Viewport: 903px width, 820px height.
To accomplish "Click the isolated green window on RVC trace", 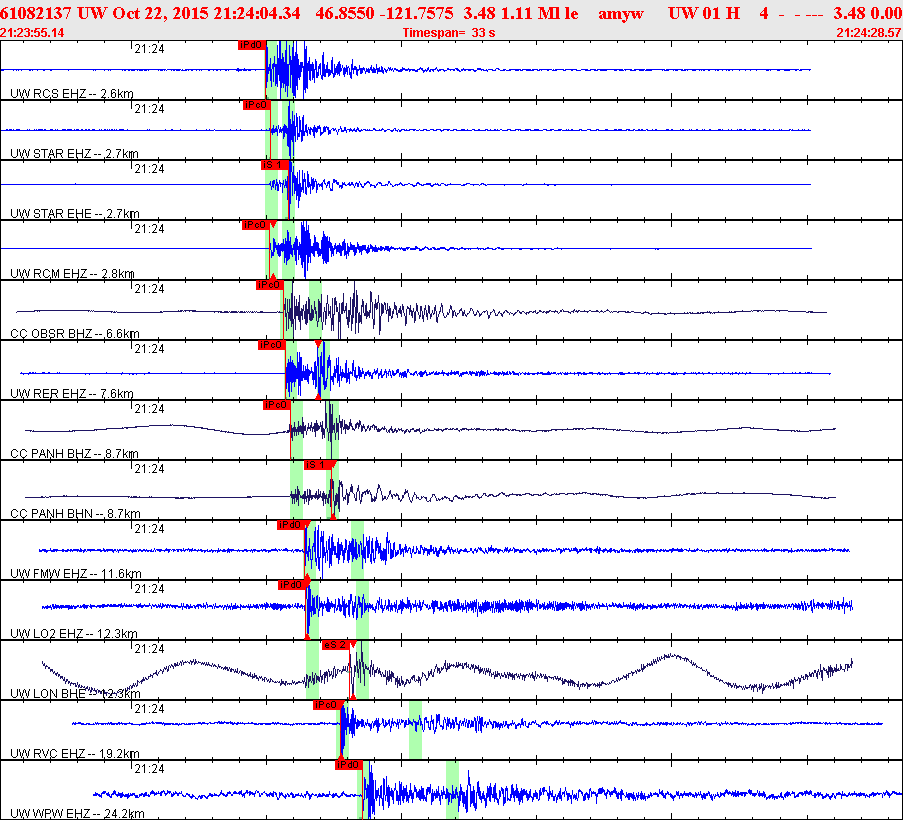I will pos(415,730).
